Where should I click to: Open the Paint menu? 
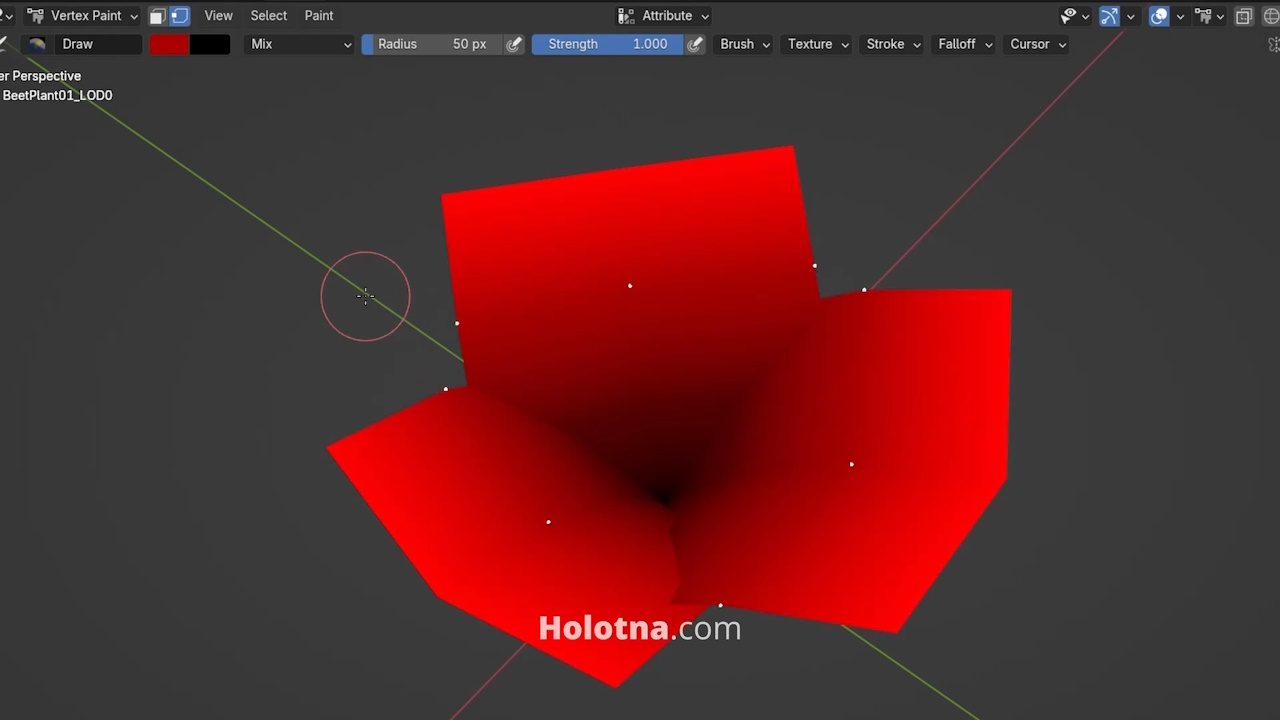pyautogui.click(x=319, y=16)
